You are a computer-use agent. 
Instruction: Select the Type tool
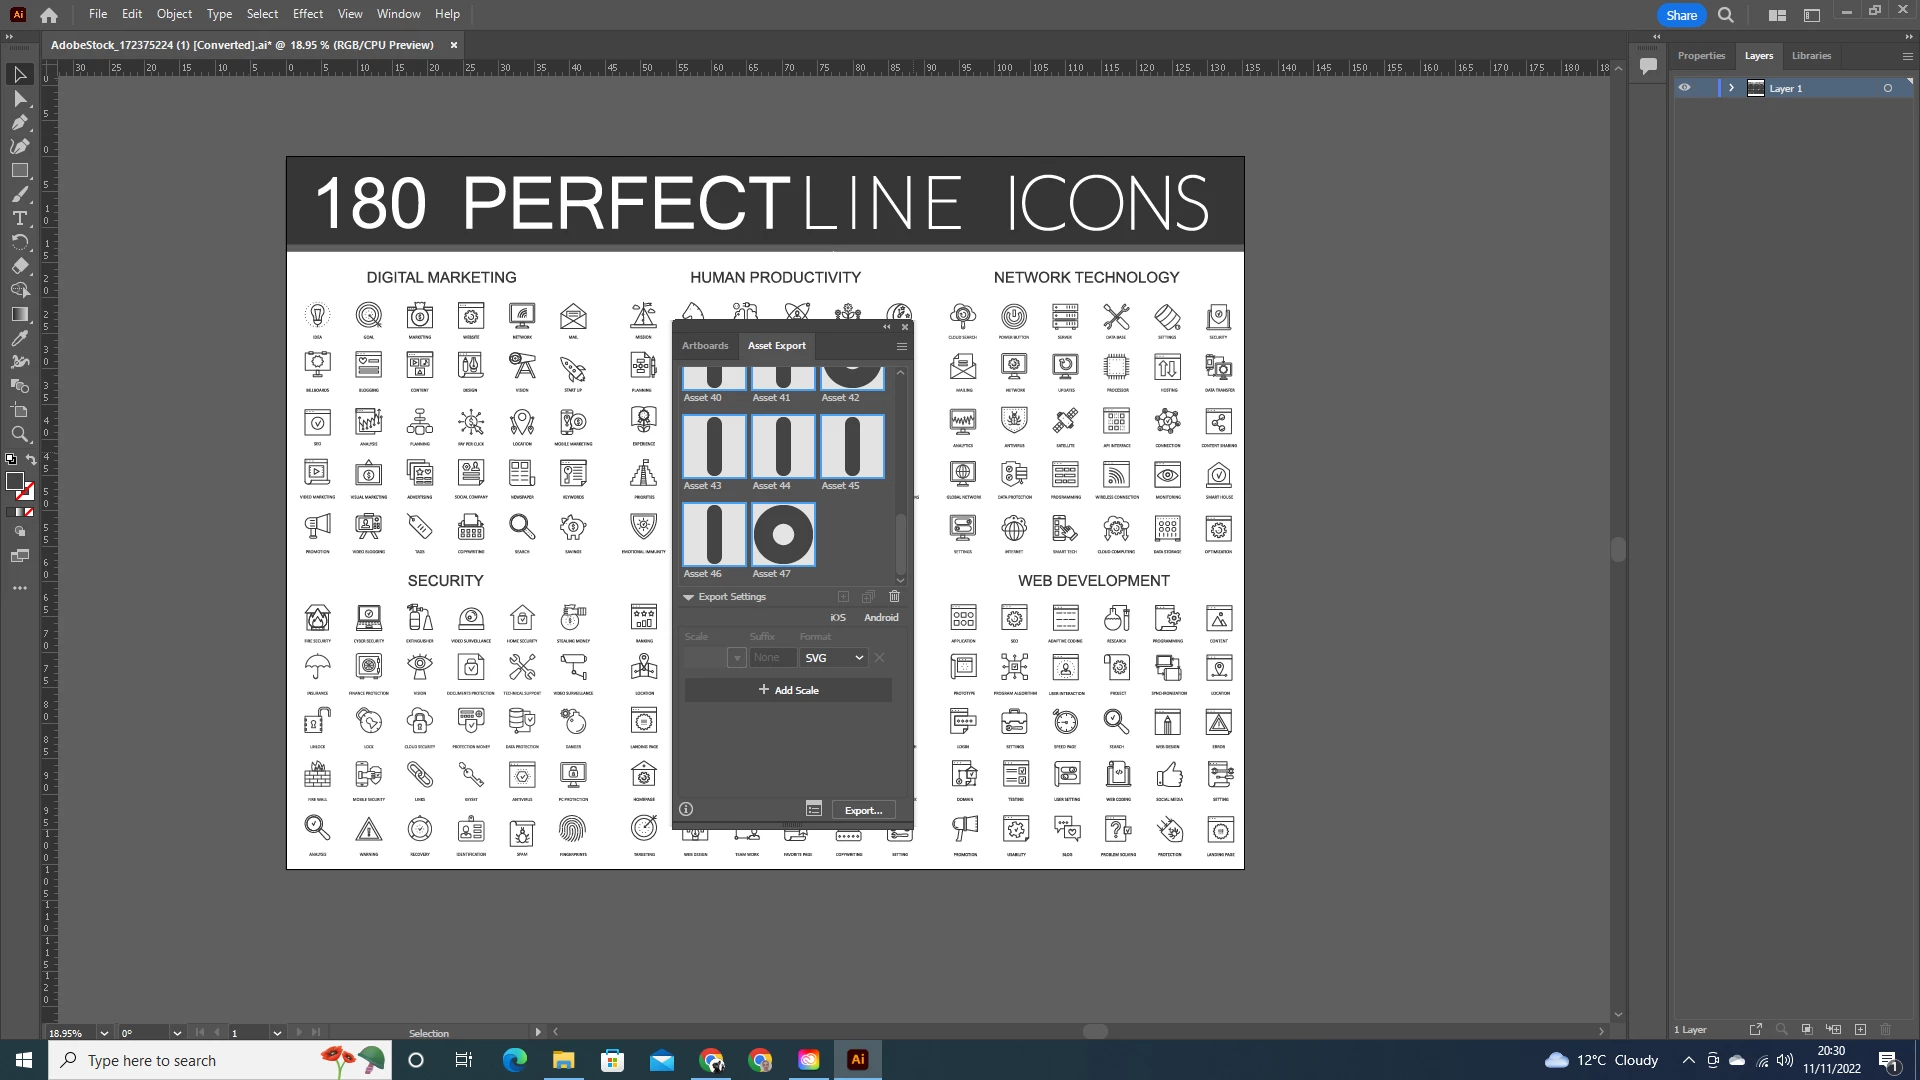tap(19, 218)
